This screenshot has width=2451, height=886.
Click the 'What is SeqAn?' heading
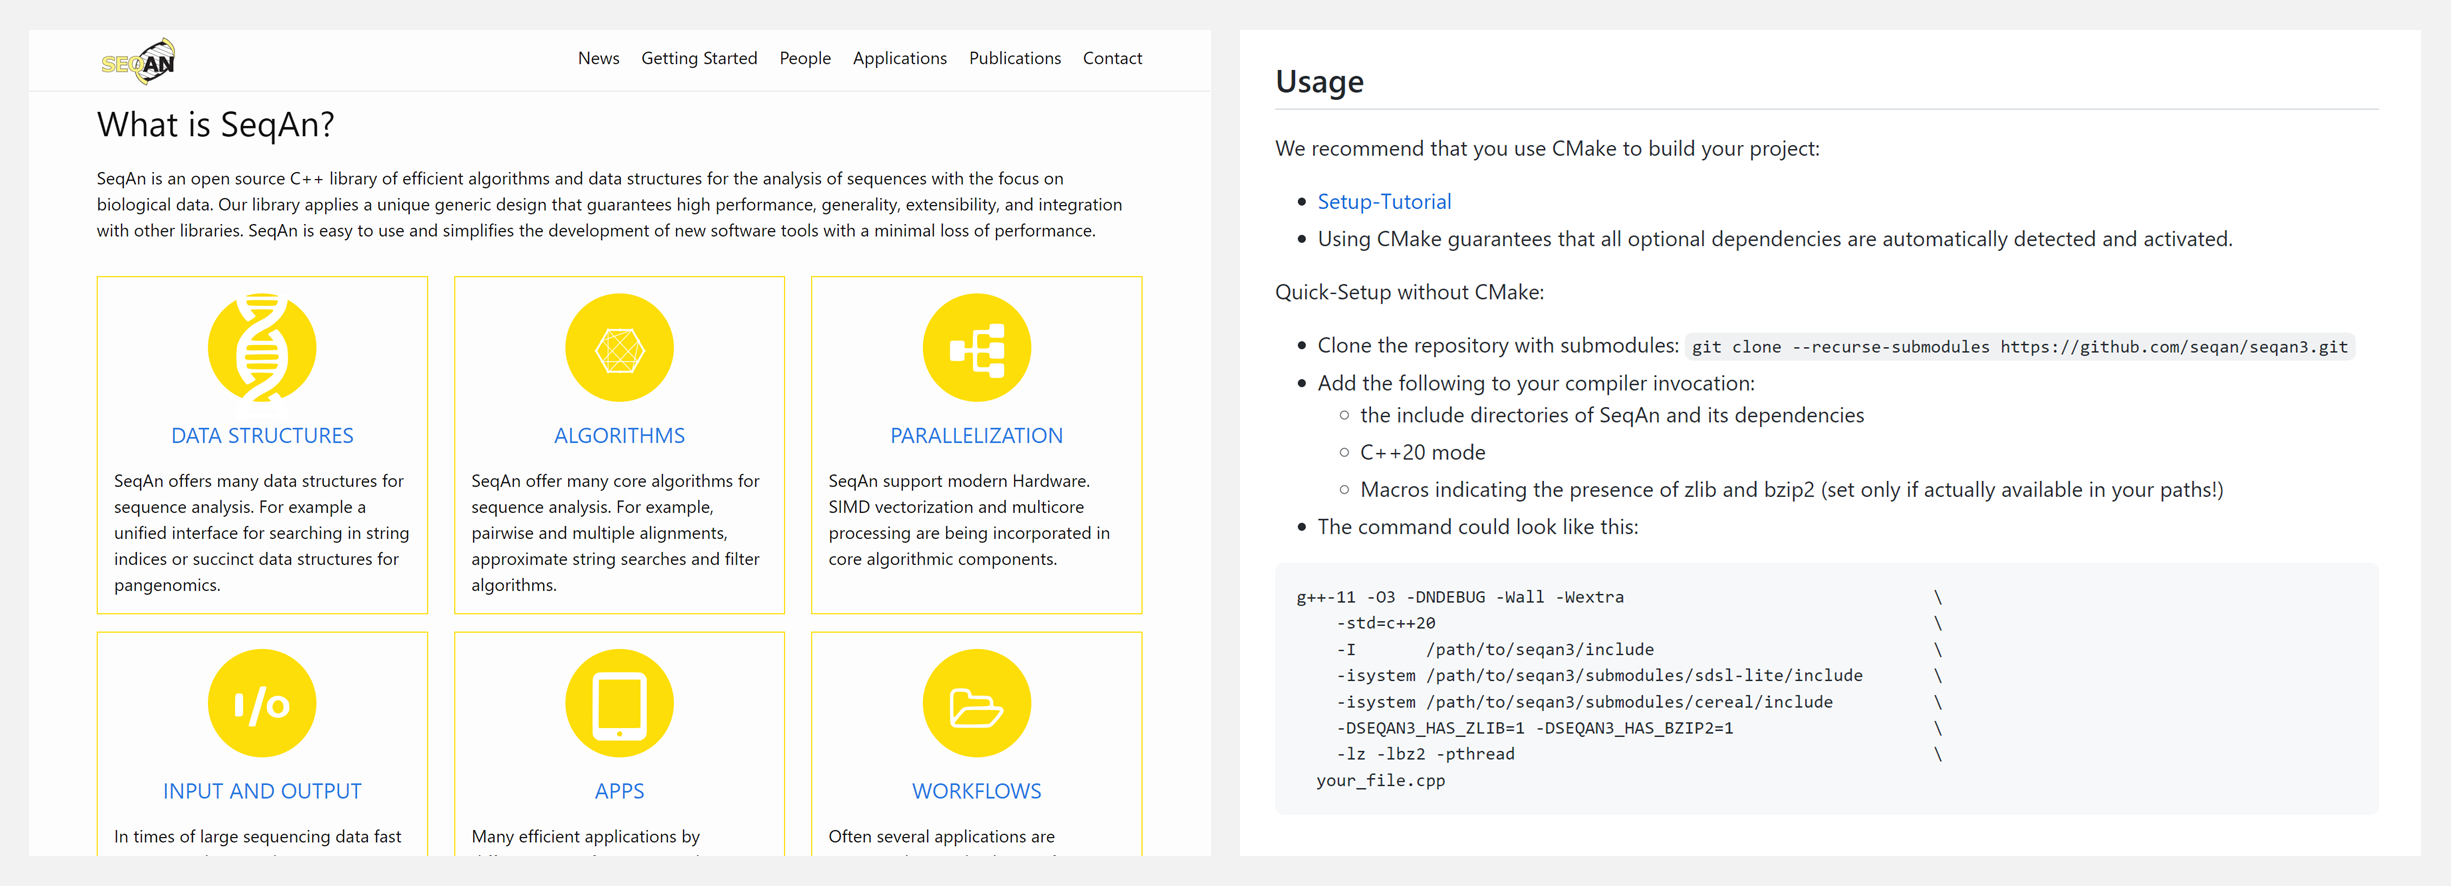tap(215, 124)
